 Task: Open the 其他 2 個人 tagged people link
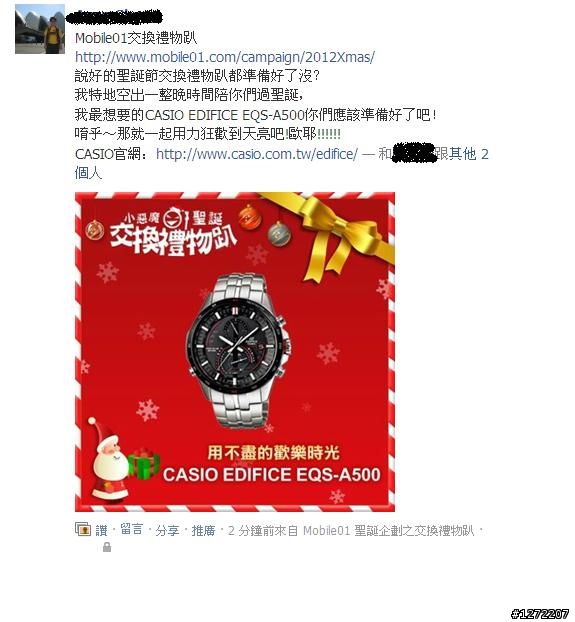click(x=282, y=163)
